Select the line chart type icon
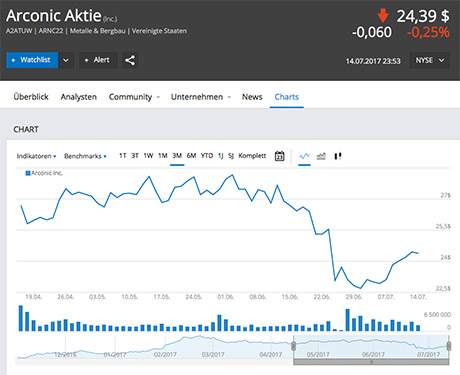Viewport: 460px width, 375px height. [304, 156]
